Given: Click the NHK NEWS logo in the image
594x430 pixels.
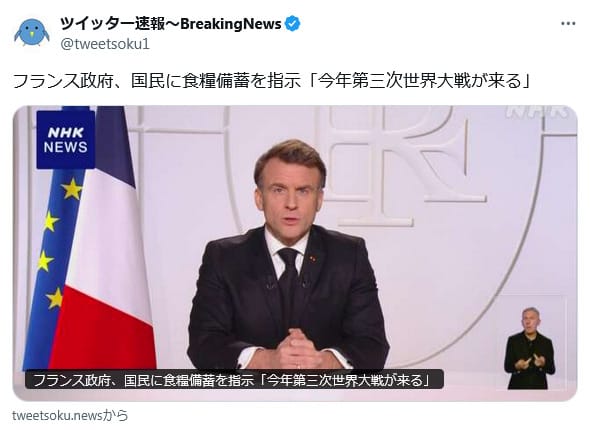Looking at the screenshot, I should 66,140.
